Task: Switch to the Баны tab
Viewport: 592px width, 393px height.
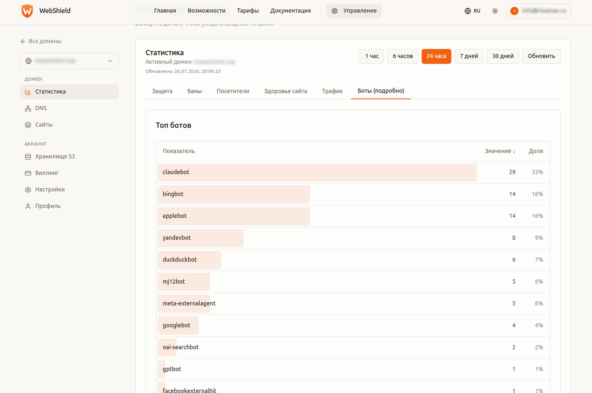Action: pos(194,91)
